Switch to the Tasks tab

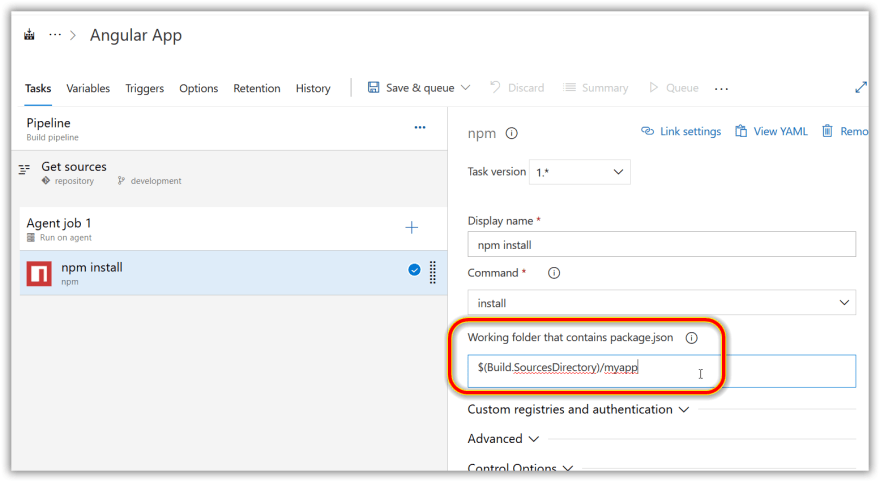coord(38,88)
